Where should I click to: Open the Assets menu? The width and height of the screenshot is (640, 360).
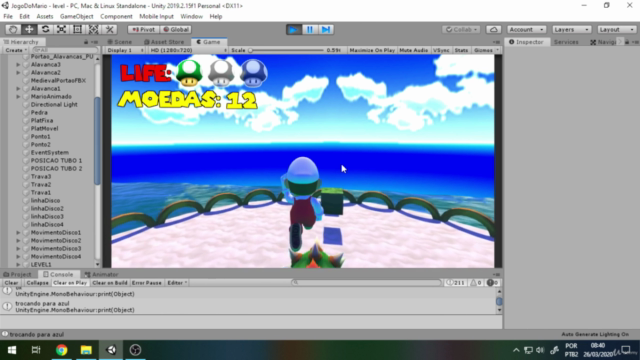click(45, 17)
